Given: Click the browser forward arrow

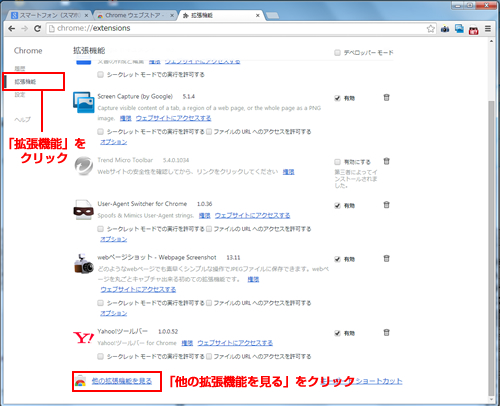Looking at the screenshot, I should point(24,29).
